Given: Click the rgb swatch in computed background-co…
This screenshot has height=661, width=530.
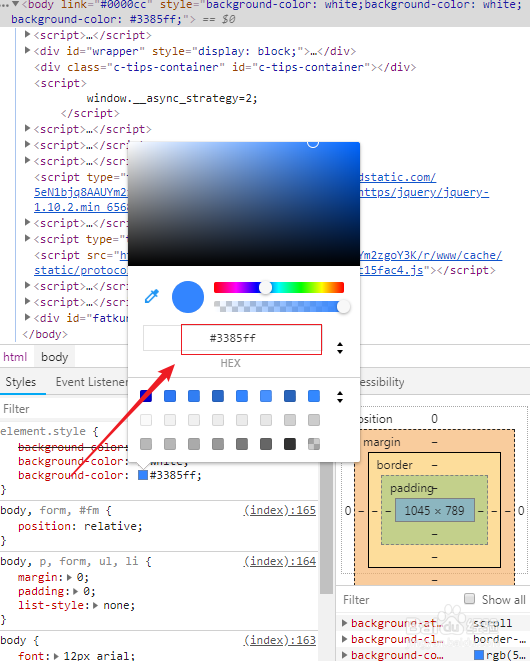Looking at the screenshot, I should pyautogui.click(x=479, y=655).
